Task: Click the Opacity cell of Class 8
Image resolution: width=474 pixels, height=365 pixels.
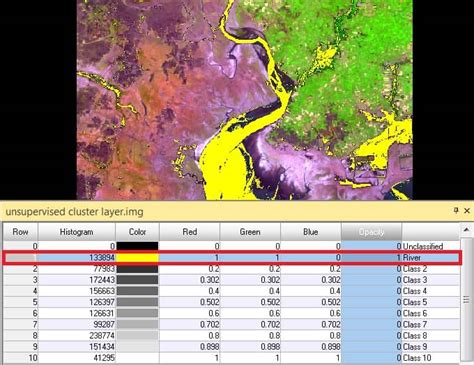Action: [371, 335]
